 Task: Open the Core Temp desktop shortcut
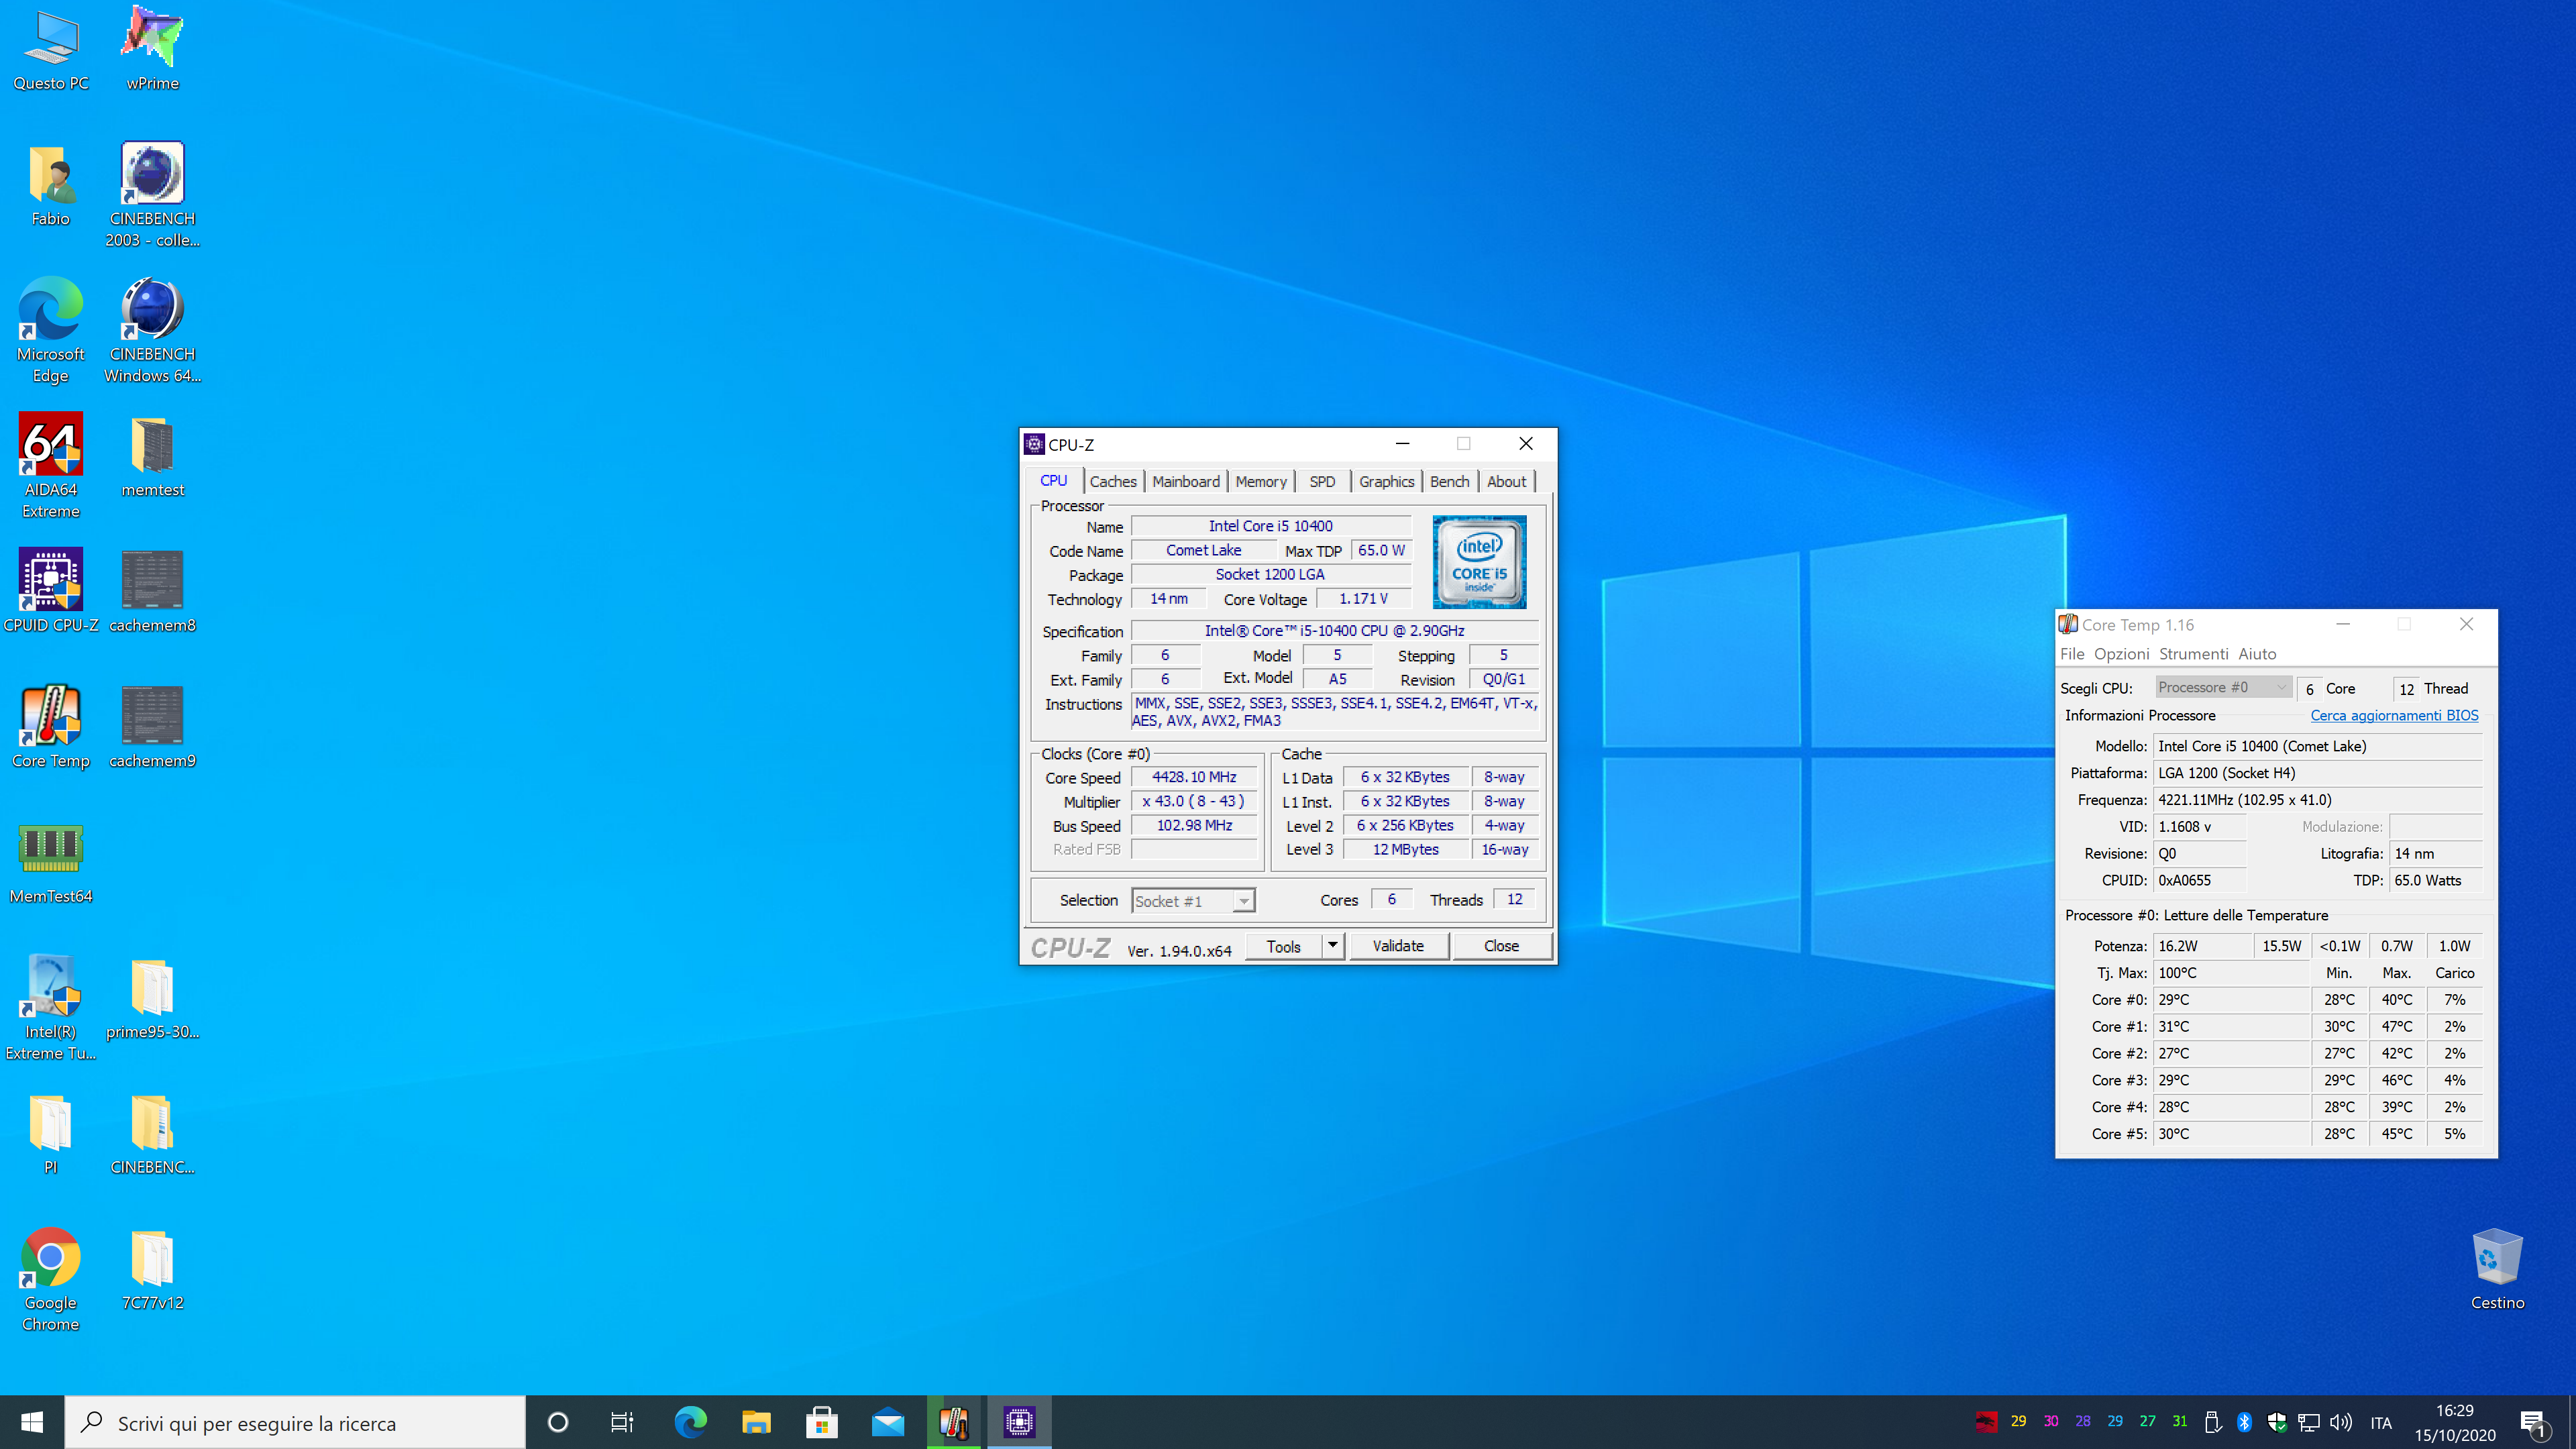[x=51, y=726]
